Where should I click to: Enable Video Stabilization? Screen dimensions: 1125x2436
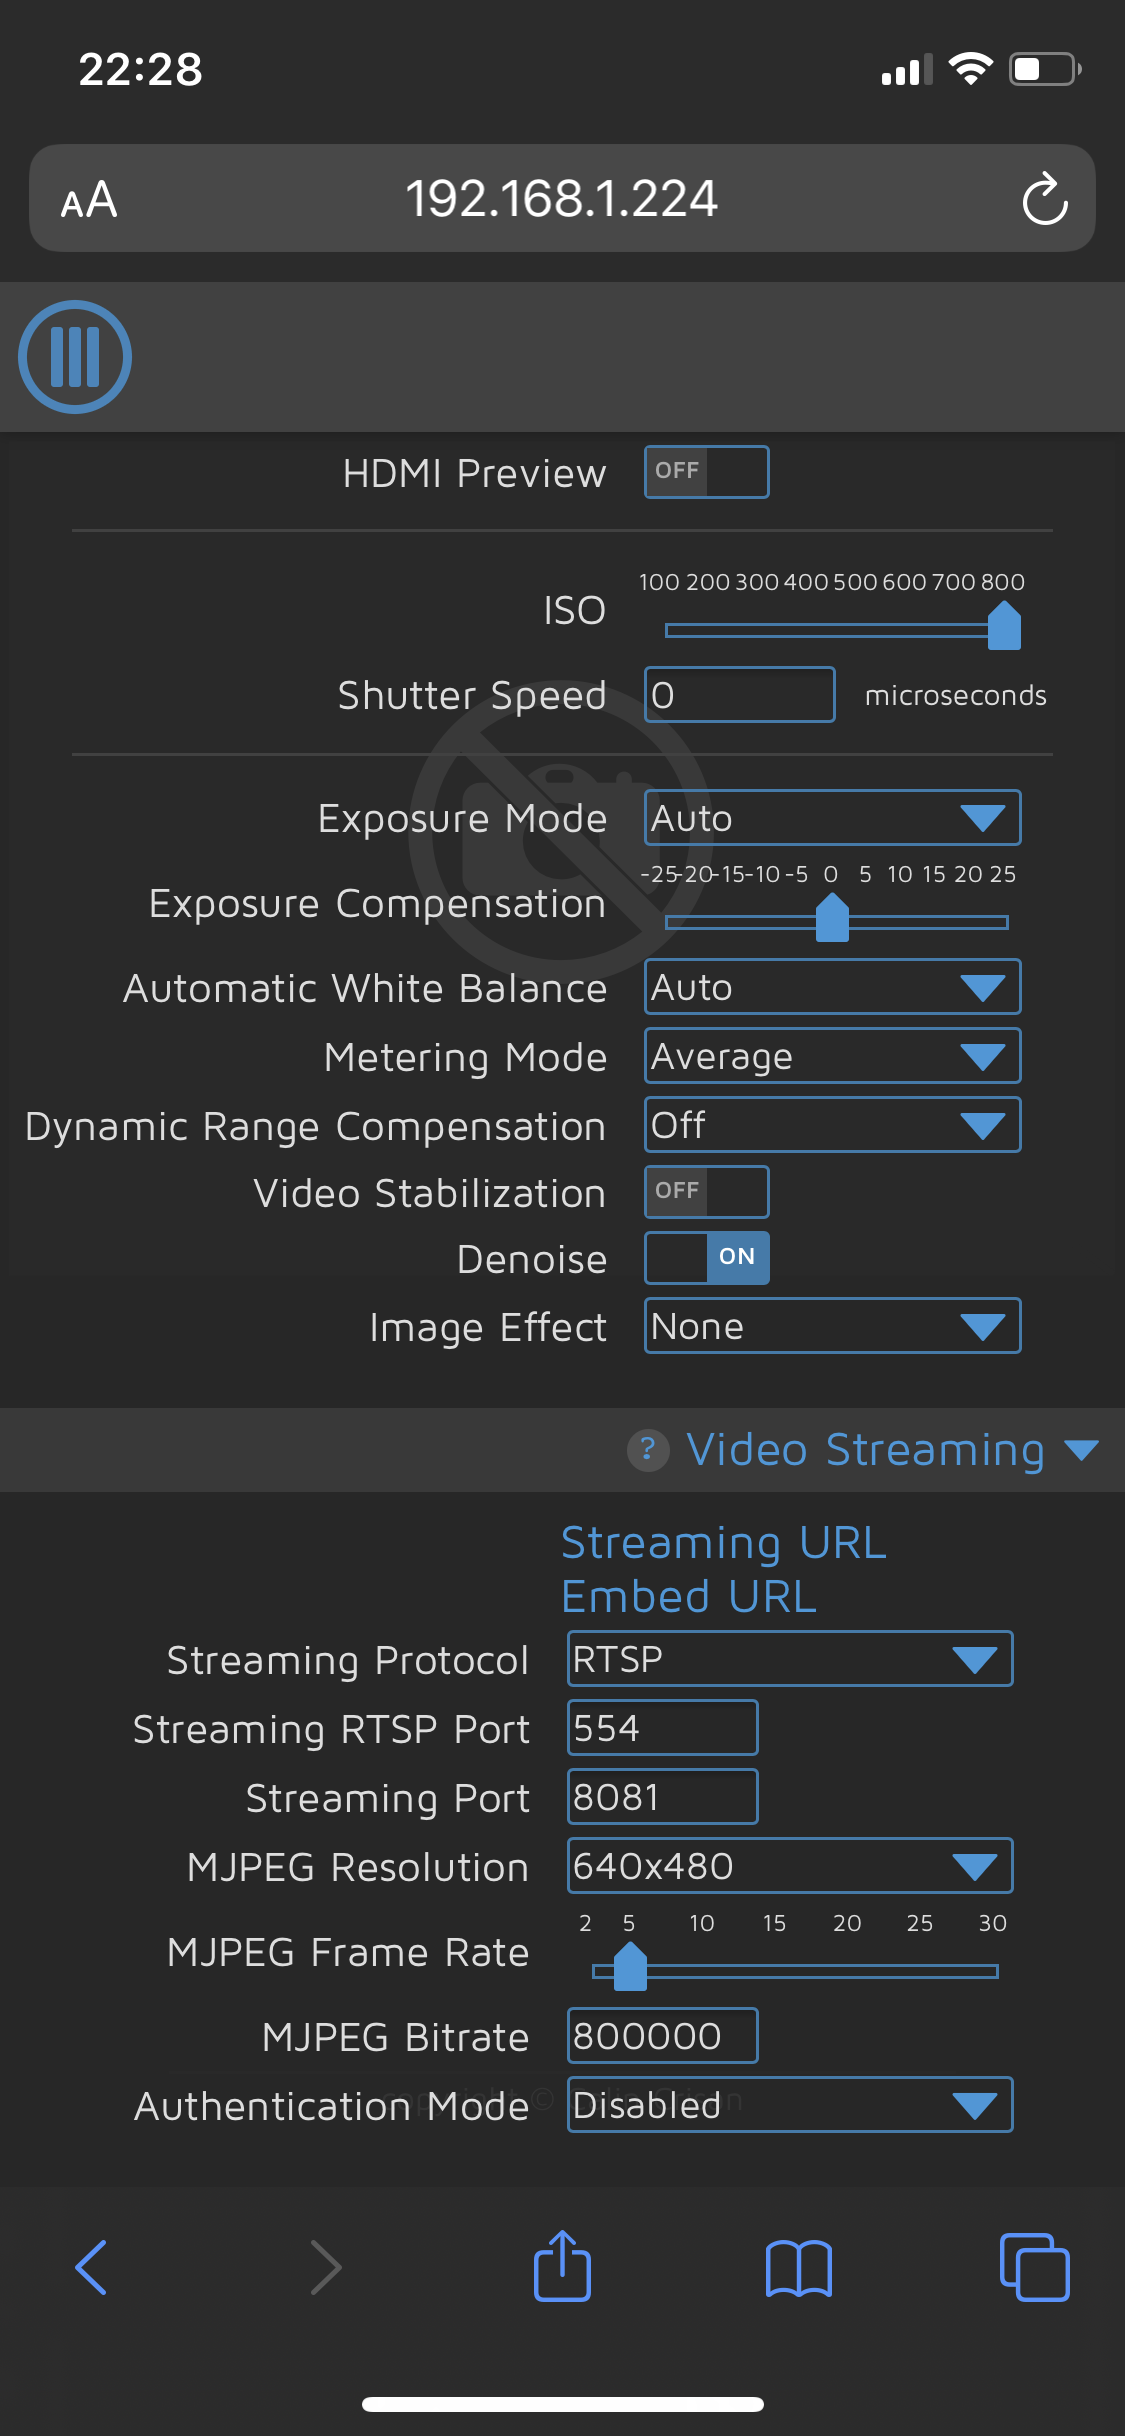click(706, 1191)
